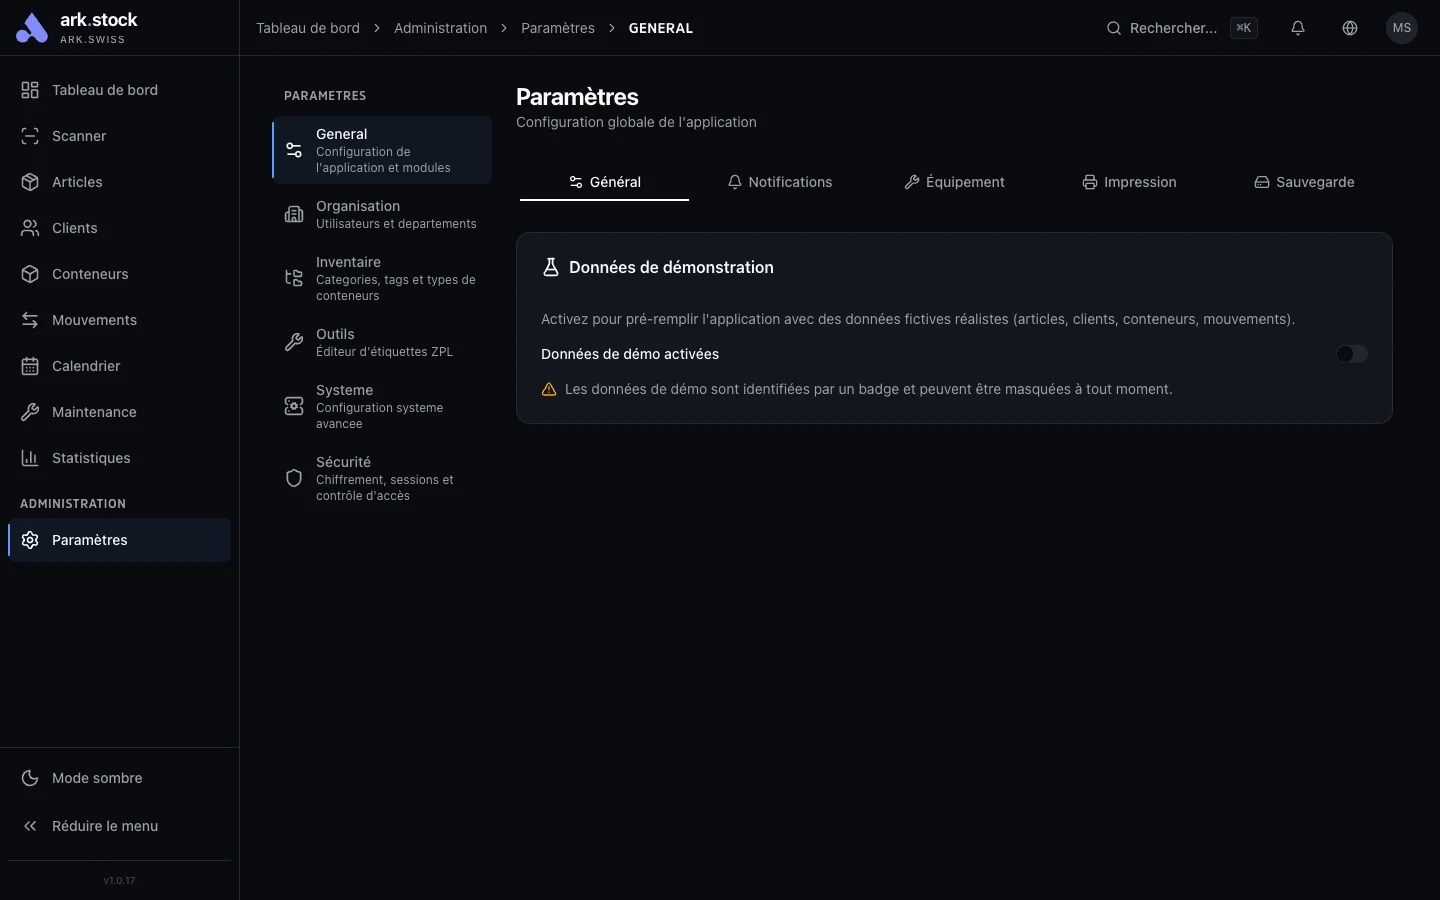Viewport: 1440px width, 900px height.
Task: Open the notifications bell icon
Action: click(x=1298, y=28)
